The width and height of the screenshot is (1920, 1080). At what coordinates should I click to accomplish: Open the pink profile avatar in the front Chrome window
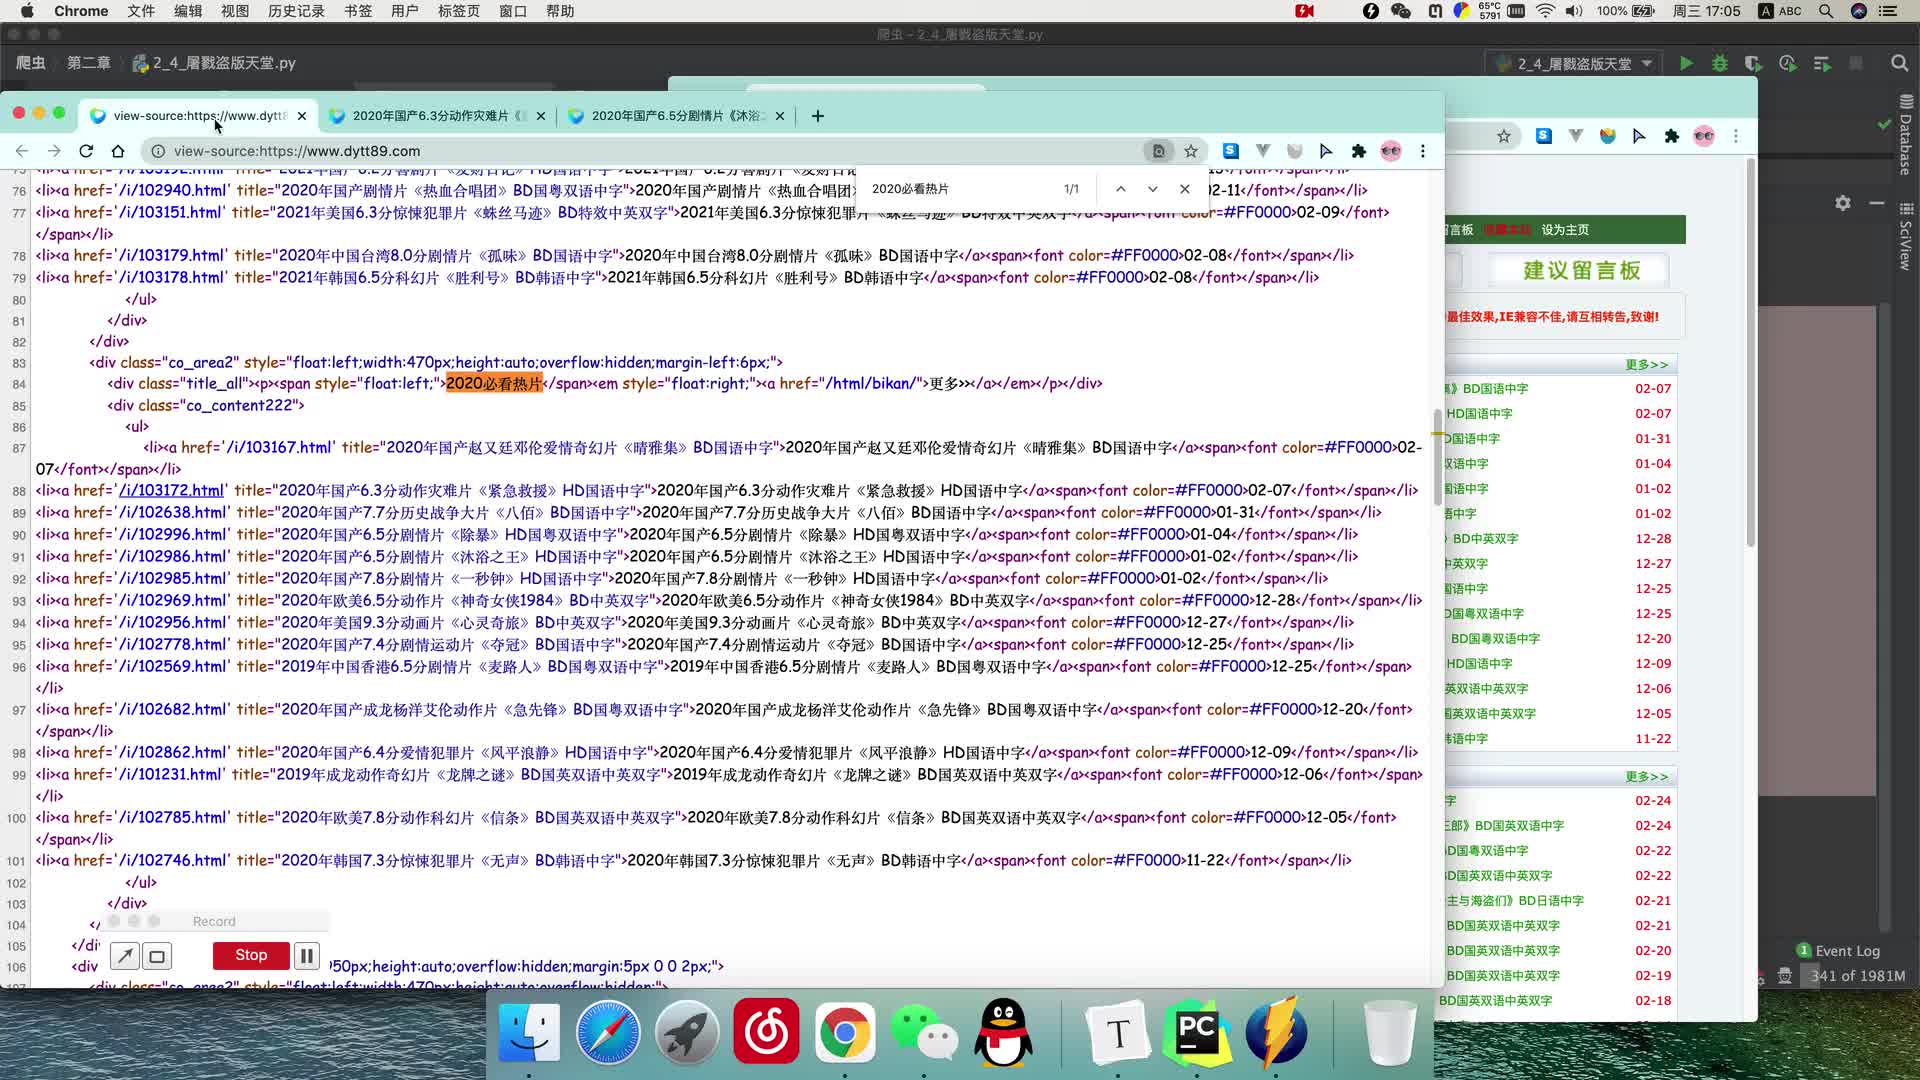click(x=1391, y=151)
